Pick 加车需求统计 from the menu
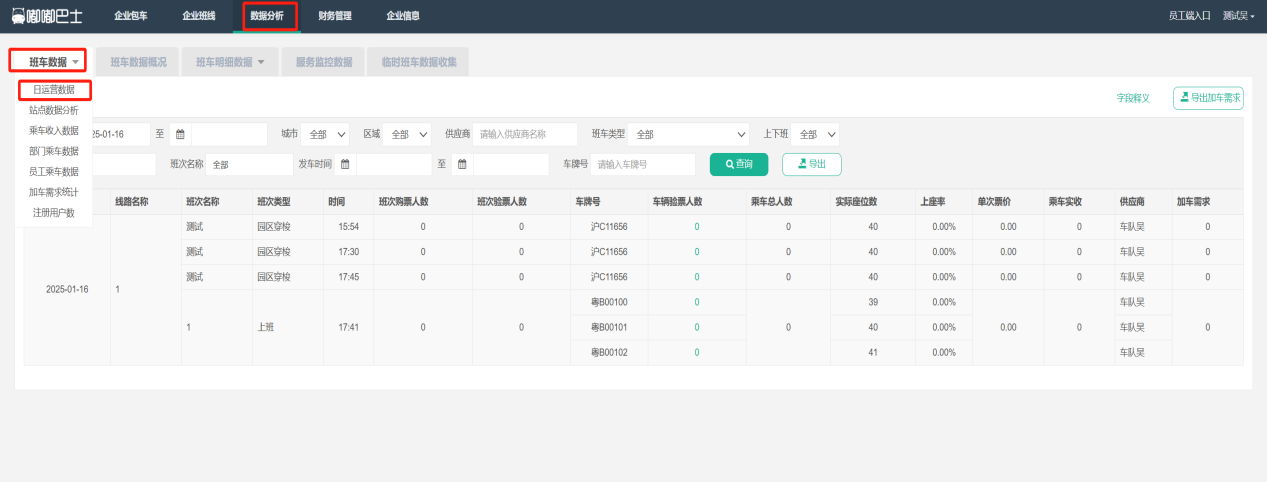1267x482 pixels. tap(54, 192)
